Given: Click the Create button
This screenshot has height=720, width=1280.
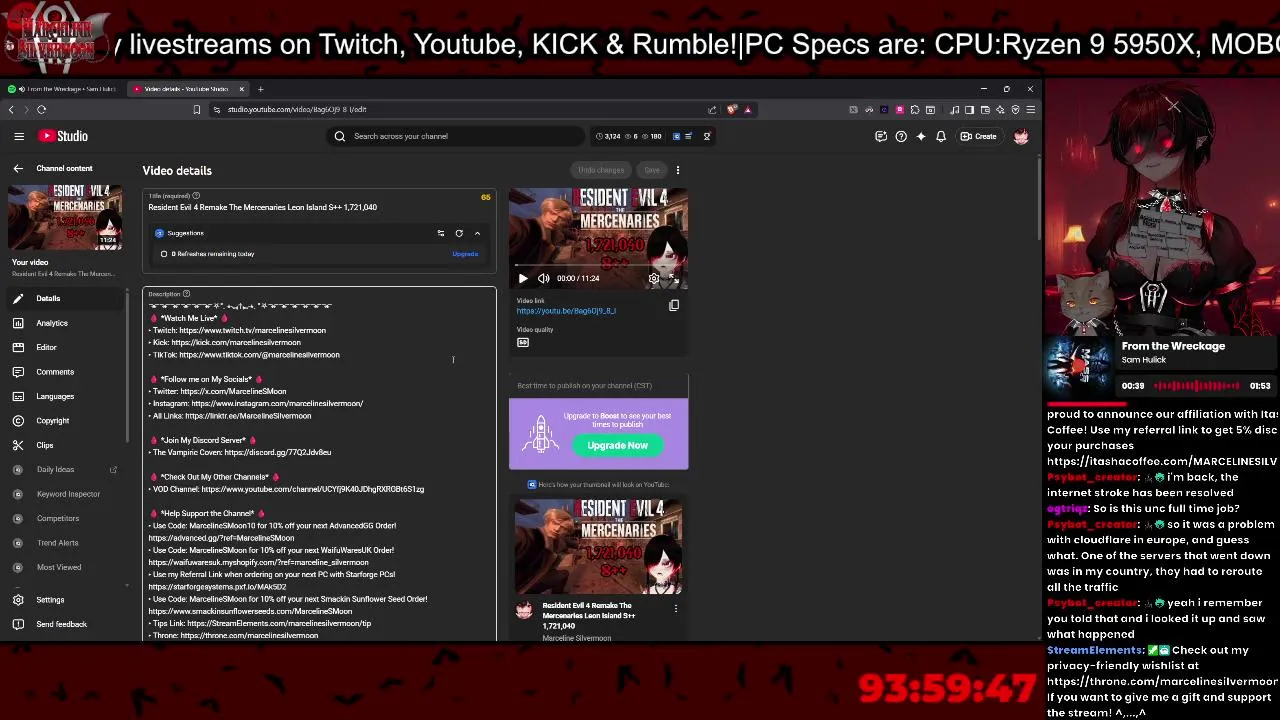Looking at the screenshot, I should click(978, 136).
